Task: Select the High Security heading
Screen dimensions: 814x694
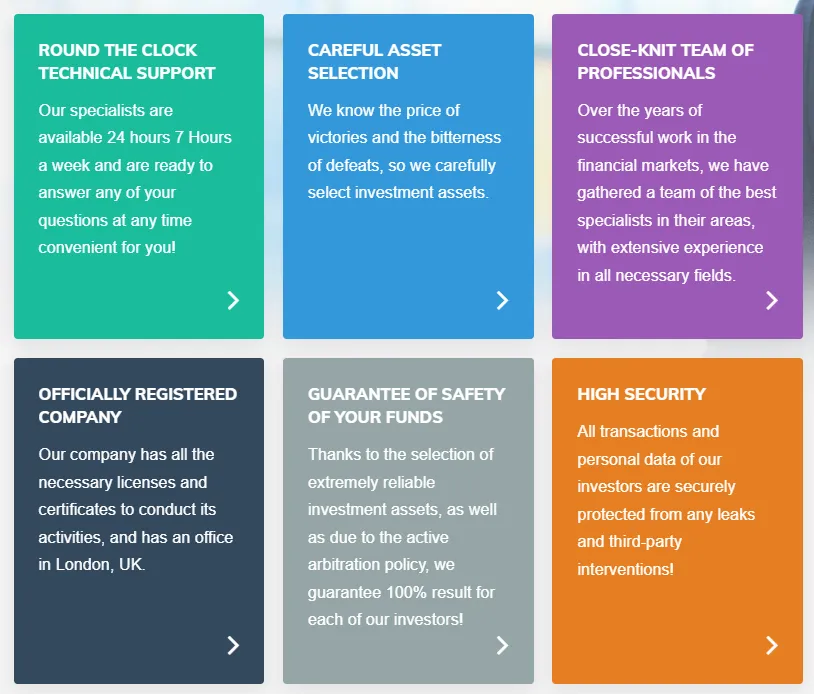Action: (641, 394)
